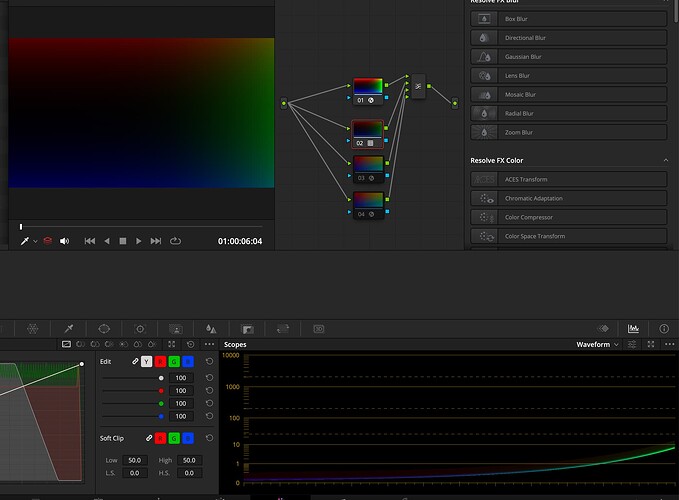Screen dimensions: 679x500
Task: Open the Keyframes palette diamond icon
Action: 603,328
